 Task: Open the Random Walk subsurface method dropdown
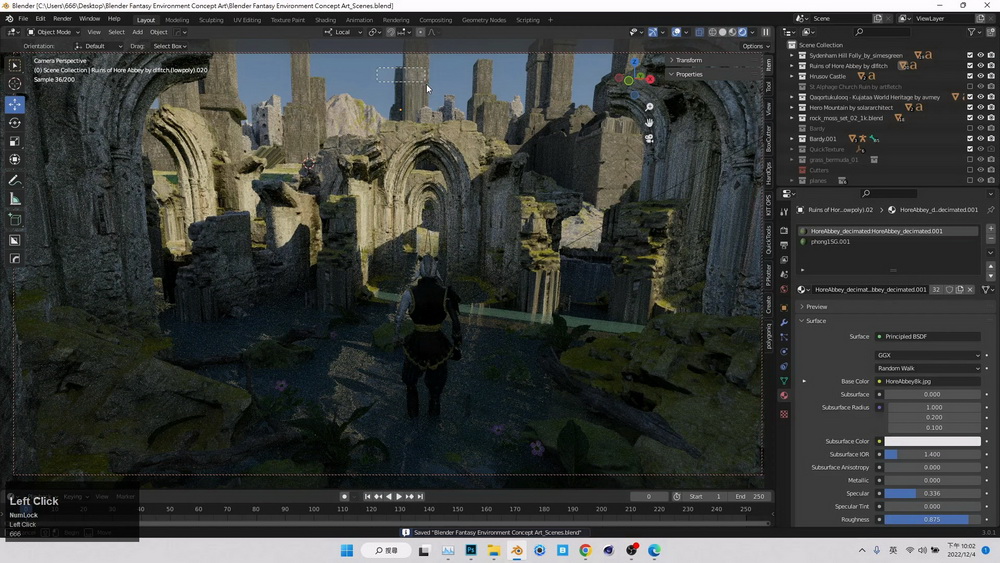(x=928, y=368)
